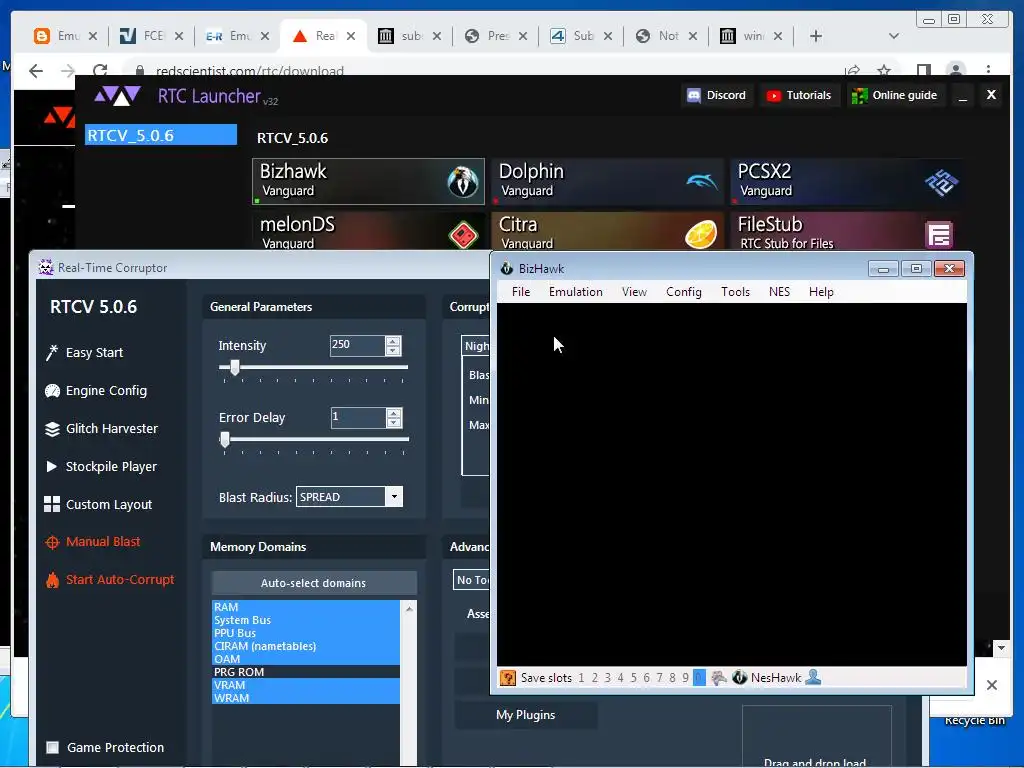
Task: Launch PCSX2 Vanguard tile
Action: pos(846,181)
